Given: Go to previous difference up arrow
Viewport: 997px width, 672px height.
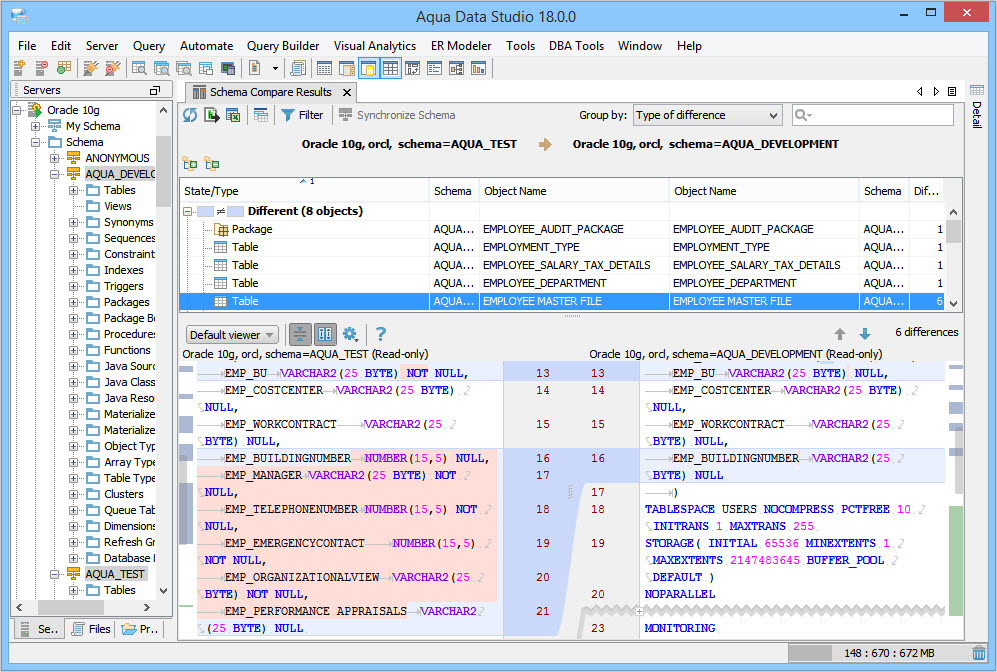Looking at the screenshot, I should (840, 334).
